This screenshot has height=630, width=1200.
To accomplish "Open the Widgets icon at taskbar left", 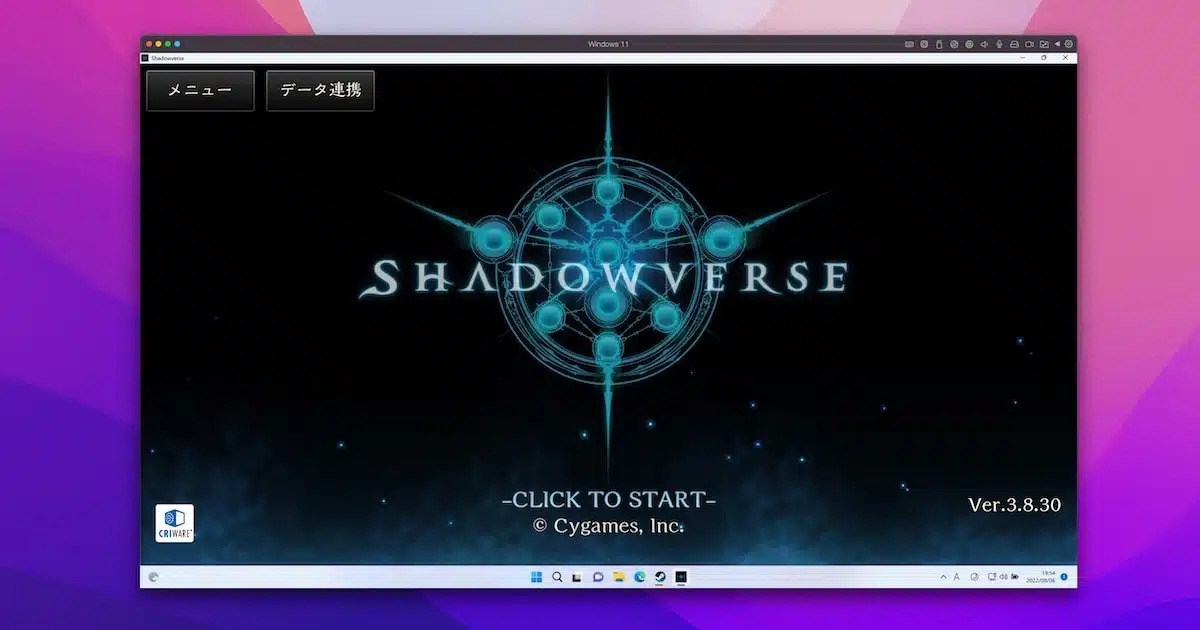I will [x=154, y=577].
